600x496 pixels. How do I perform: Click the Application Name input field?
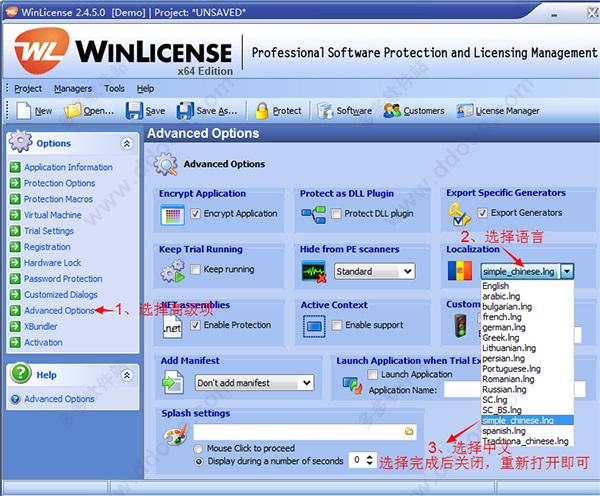pyautogui.click(x=514, y=390)
